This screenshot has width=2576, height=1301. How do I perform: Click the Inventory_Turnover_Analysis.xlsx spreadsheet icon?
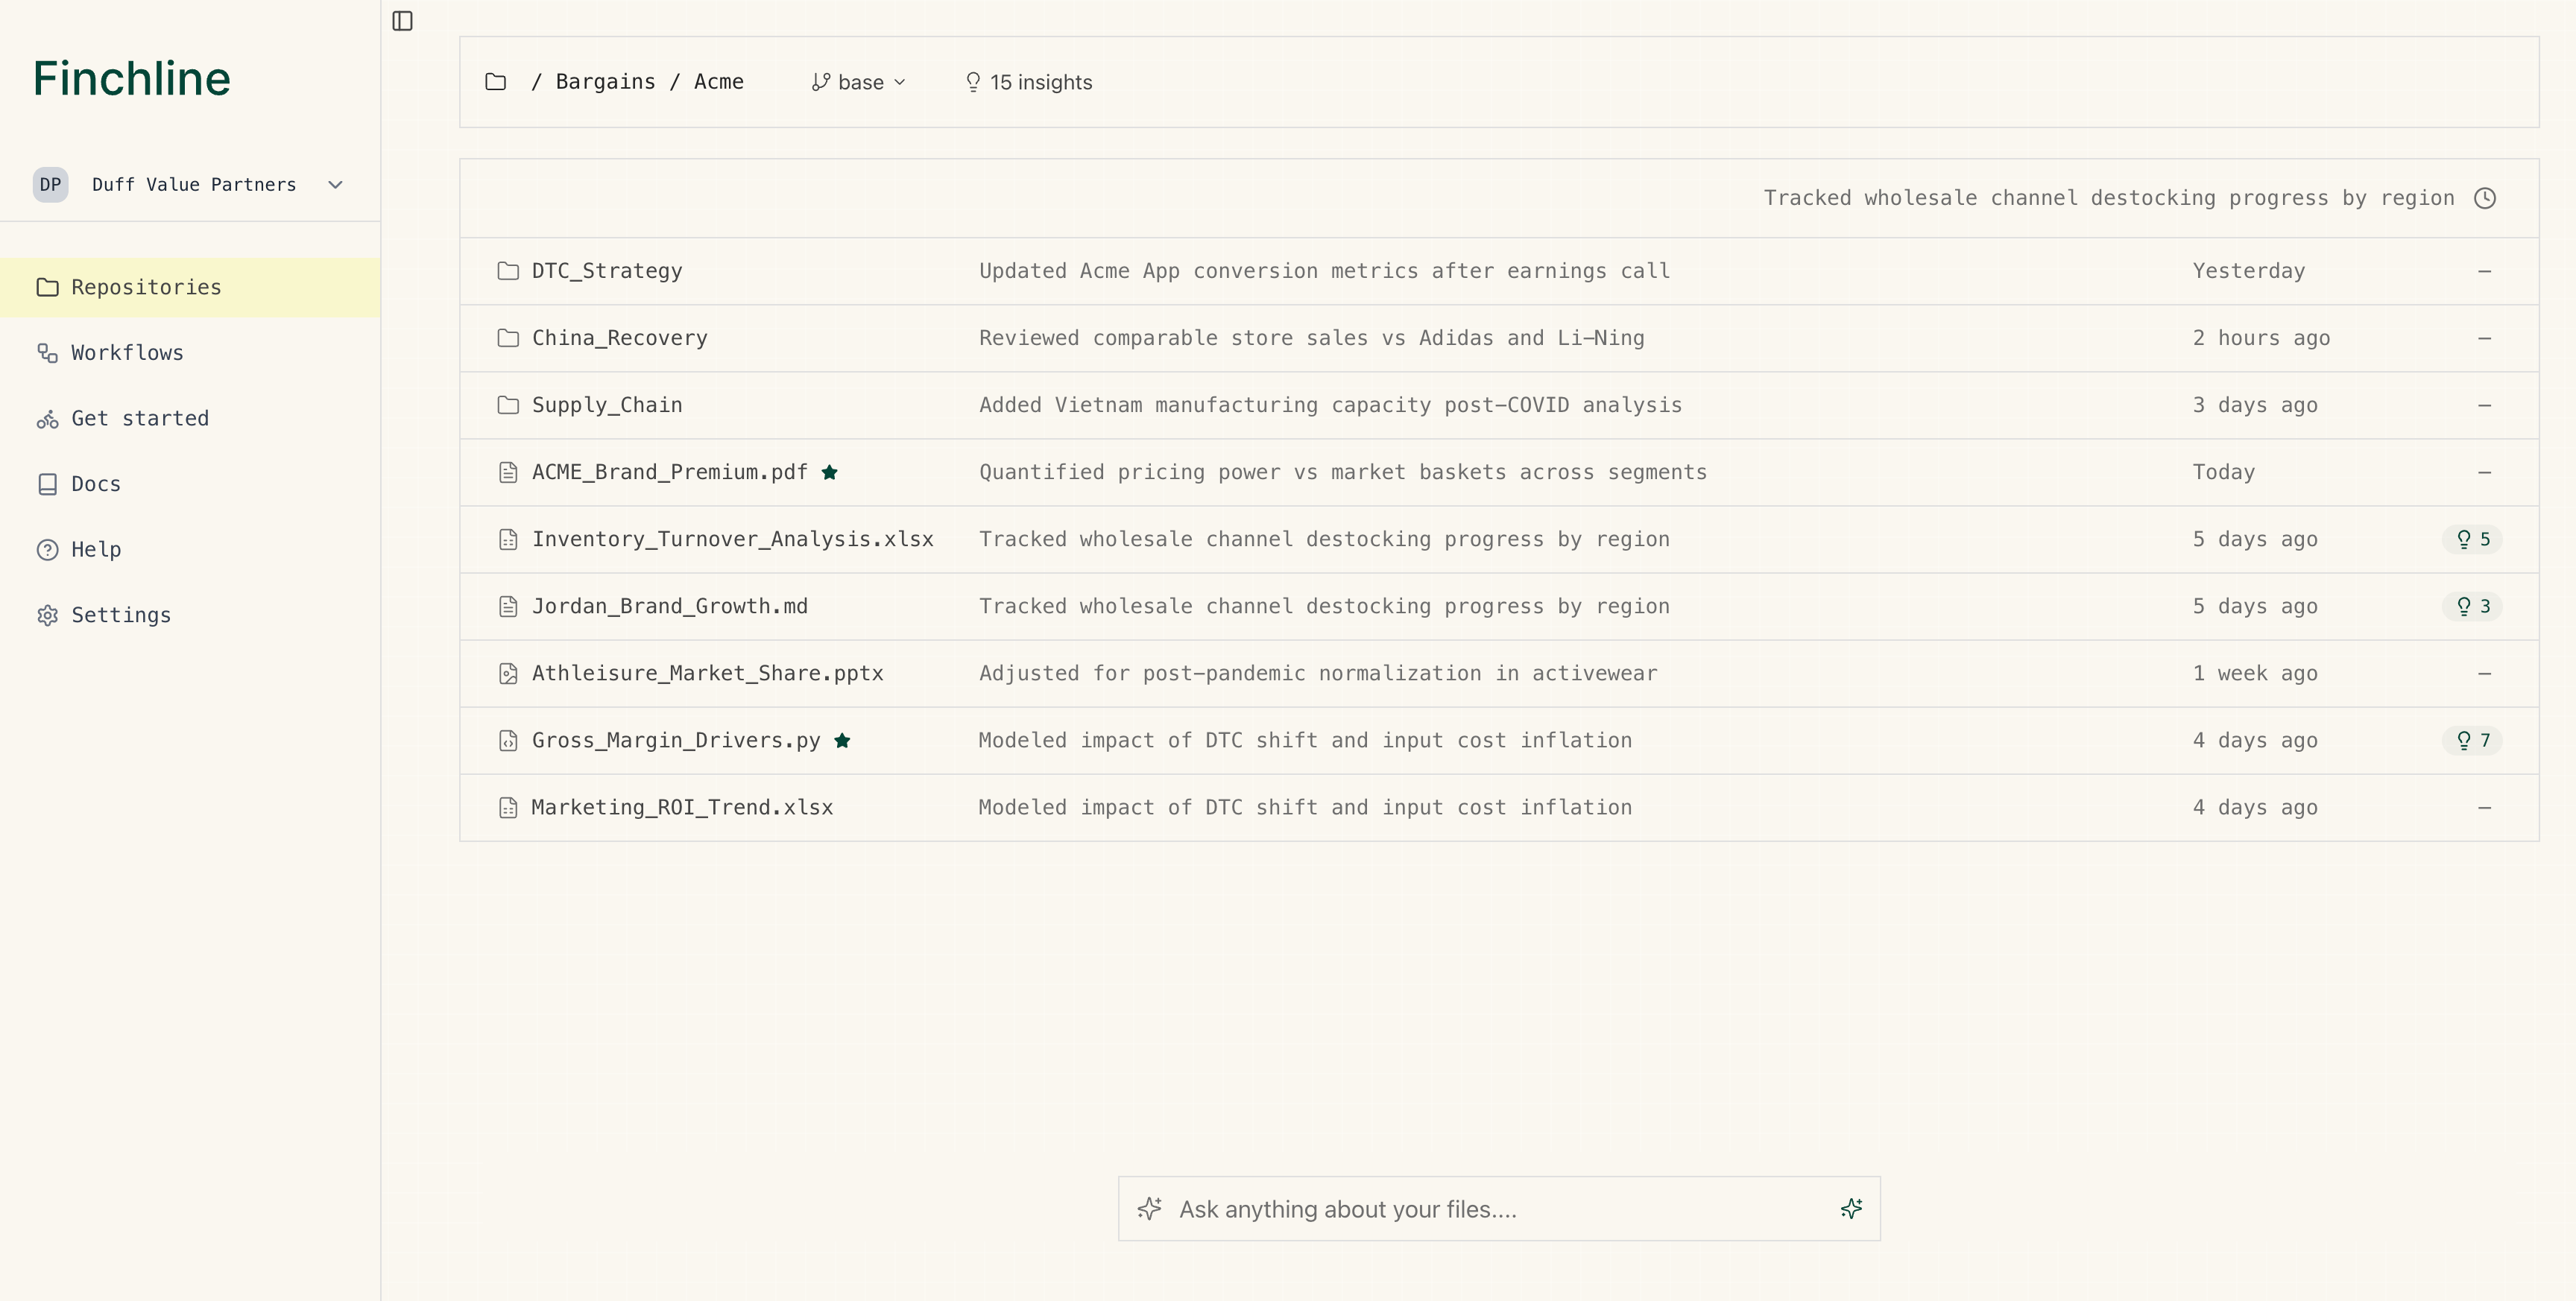point(508,539)
